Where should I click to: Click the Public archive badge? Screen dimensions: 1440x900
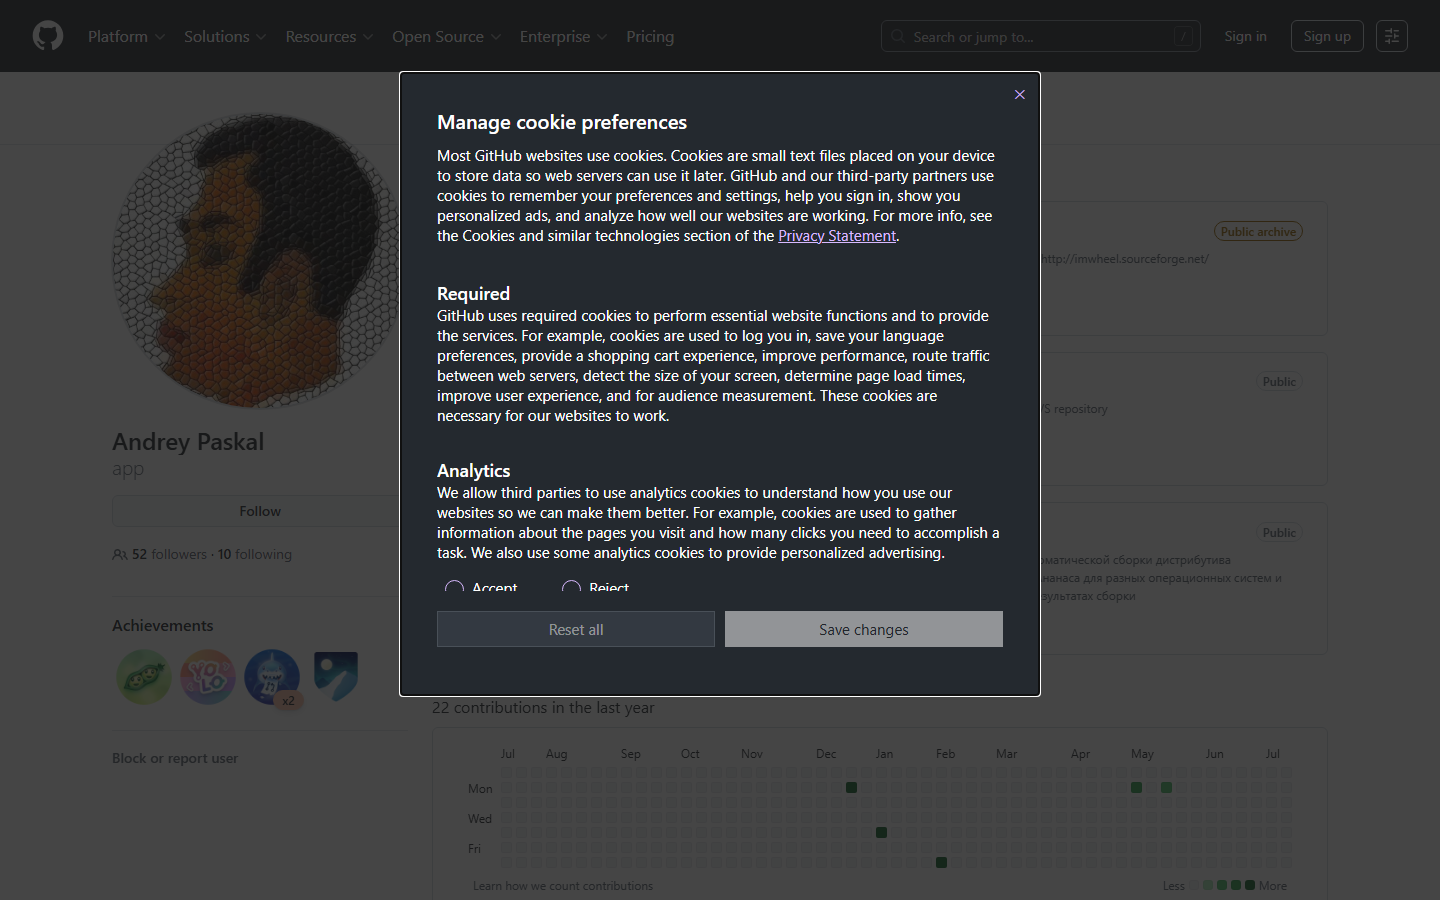pos(1258,231)
